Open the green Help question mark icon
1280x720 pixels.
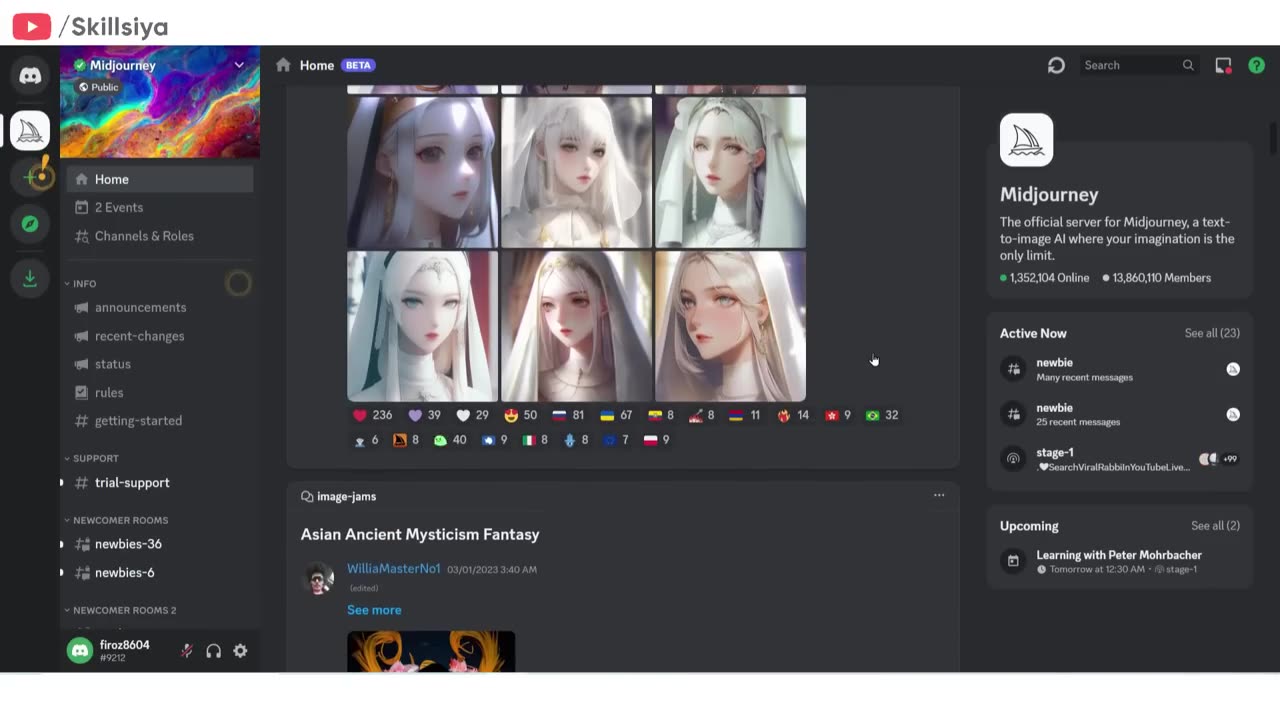pos(1257,65)
